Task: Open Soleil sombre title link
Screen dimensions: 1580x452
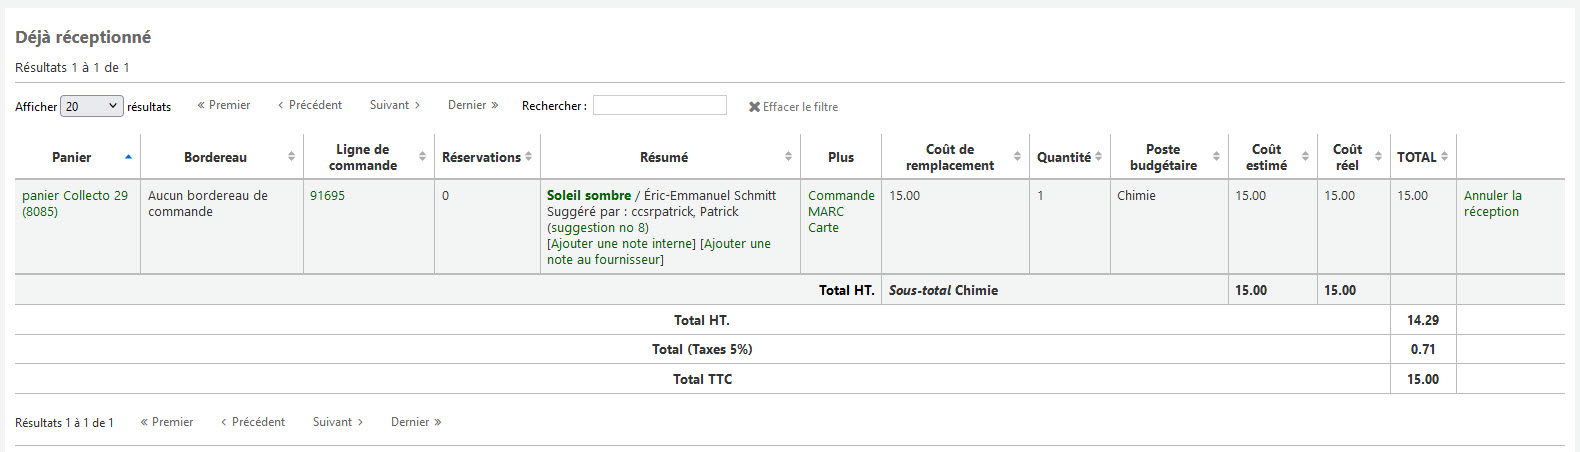Action: coord(589,195)
